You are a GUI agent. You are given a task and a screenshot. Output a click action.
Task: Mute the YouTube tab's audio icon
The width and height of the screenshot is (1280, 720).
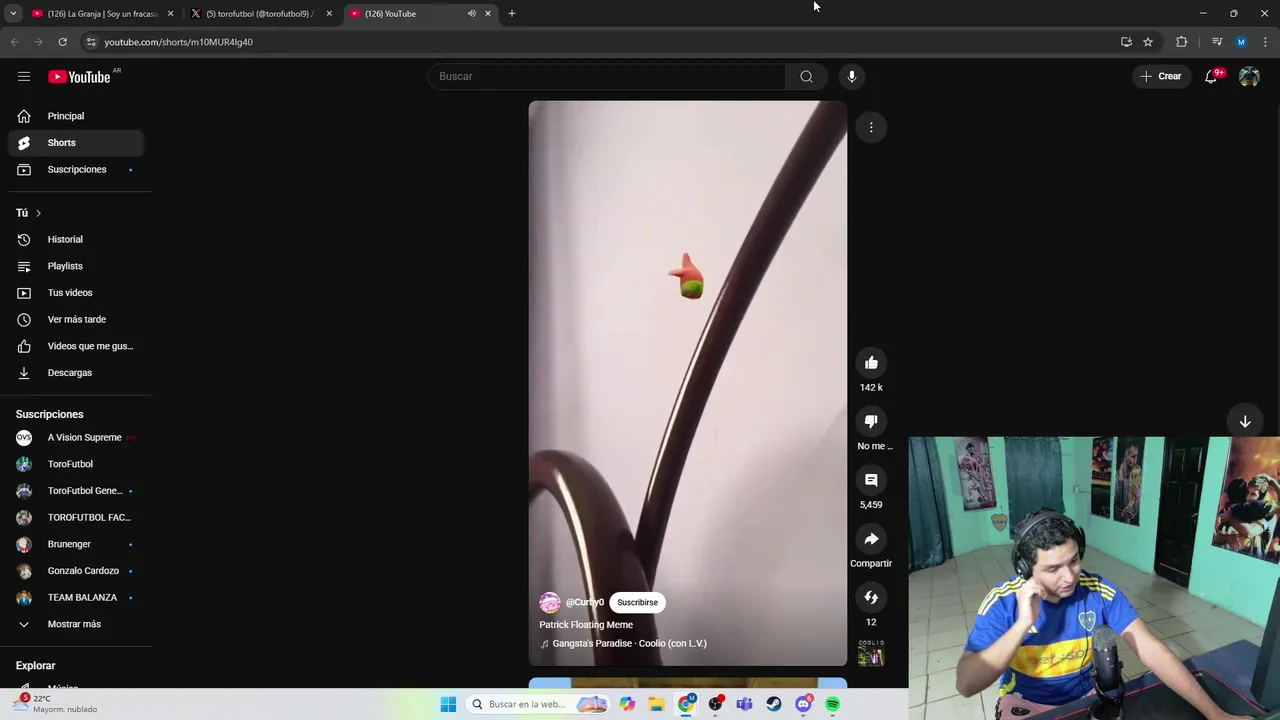[x=471, y=14]
